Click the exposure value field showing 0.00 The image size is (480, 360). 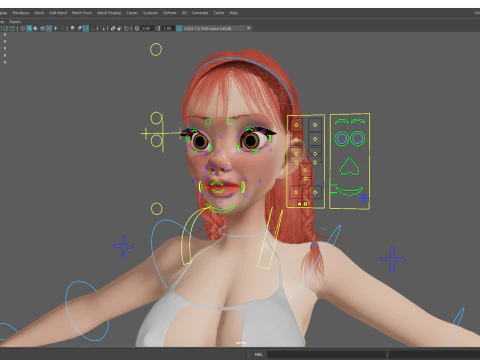point(146,28)
